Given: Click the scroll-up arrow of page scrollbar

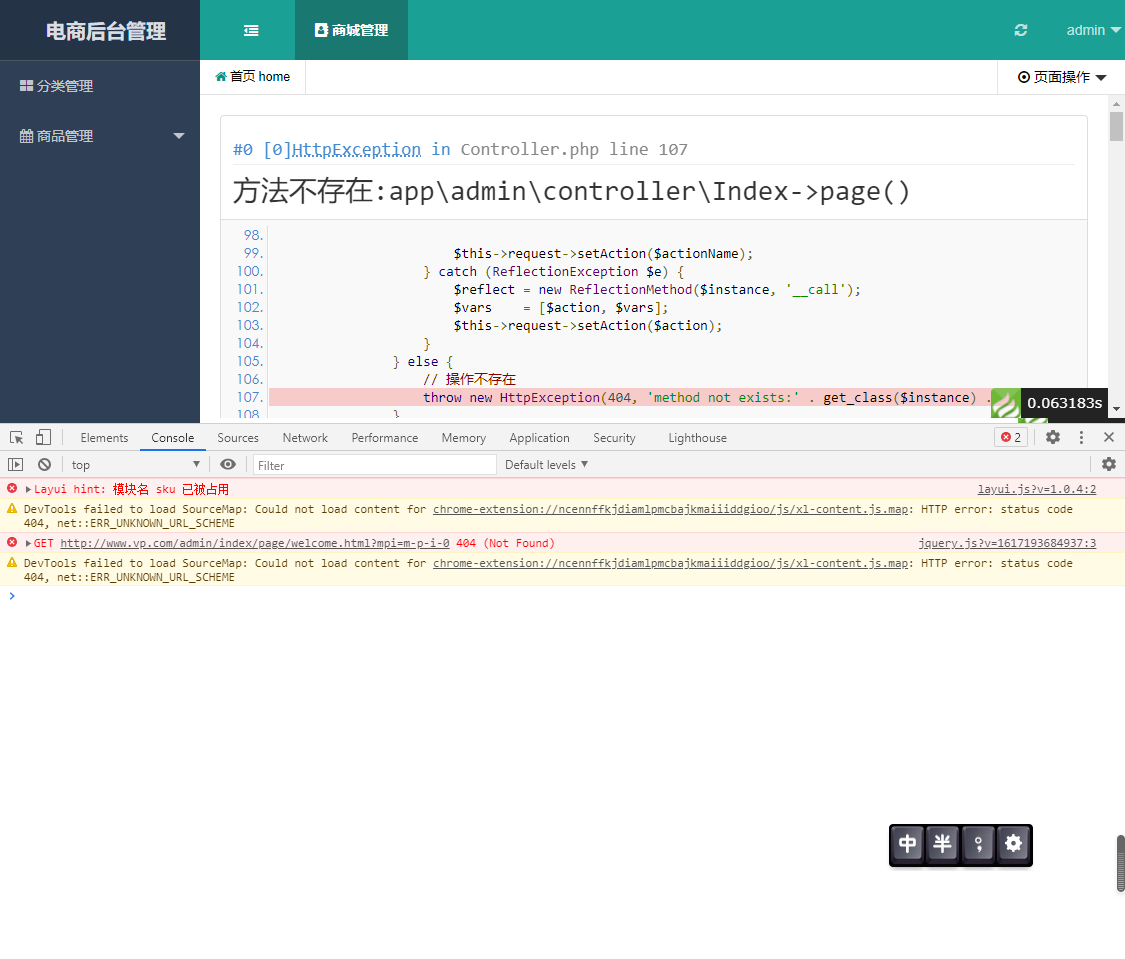Looking at the screenshot, I should (1116, 105).
